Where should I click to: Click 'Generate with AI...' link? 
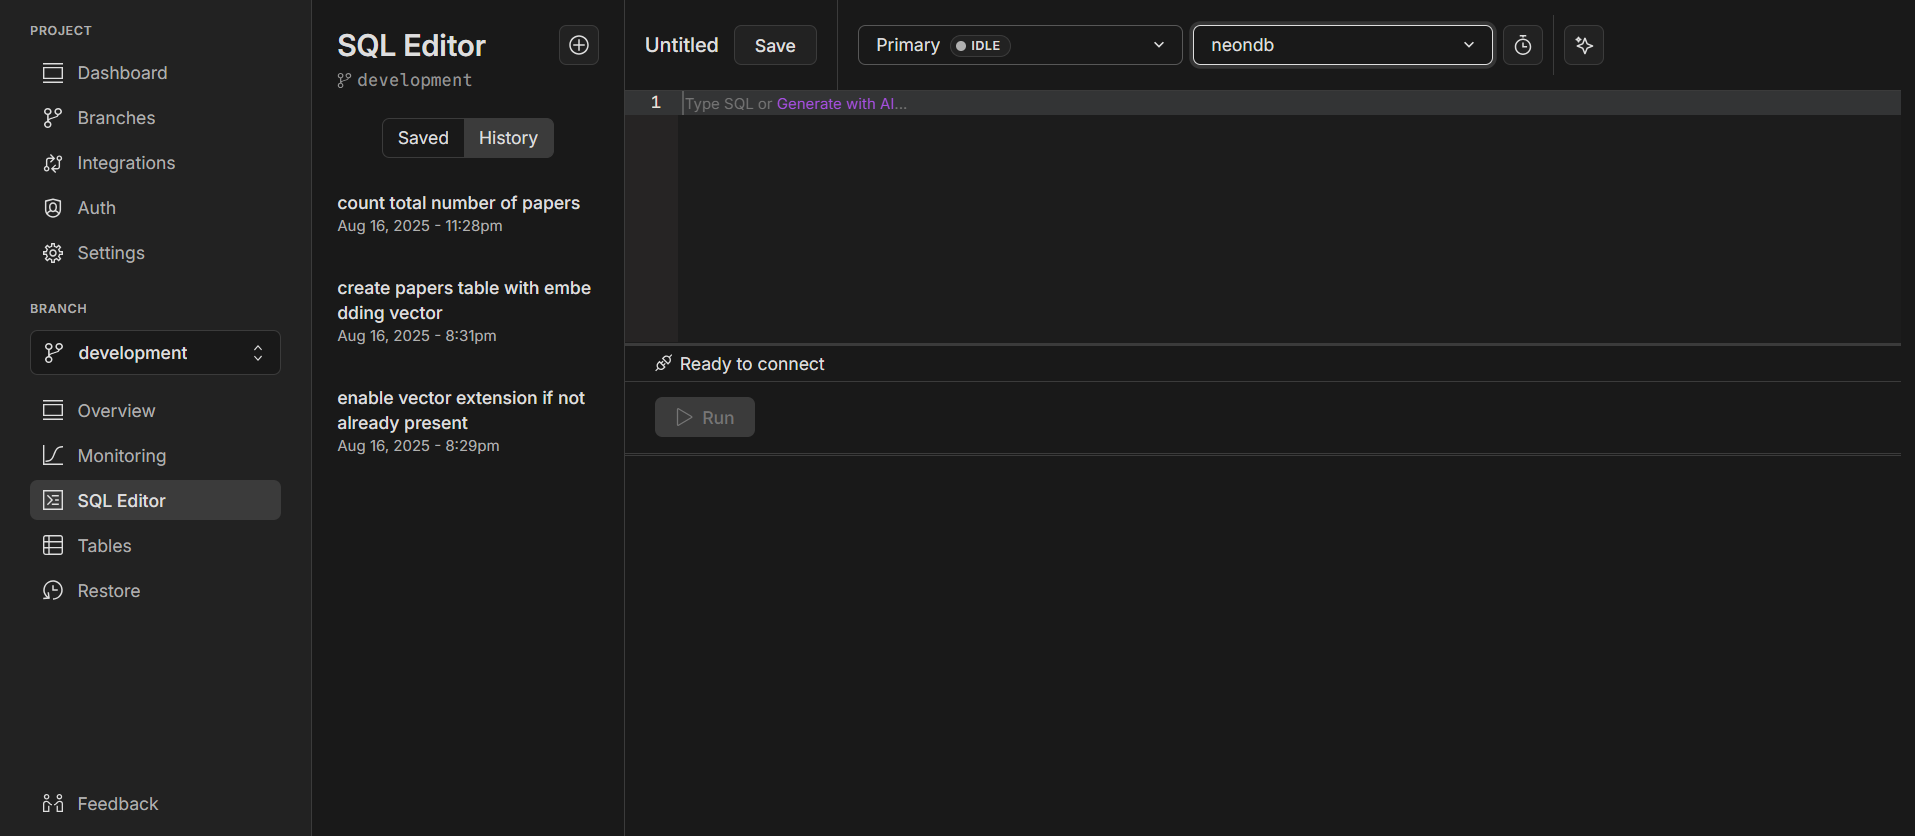tap(842, 104)
